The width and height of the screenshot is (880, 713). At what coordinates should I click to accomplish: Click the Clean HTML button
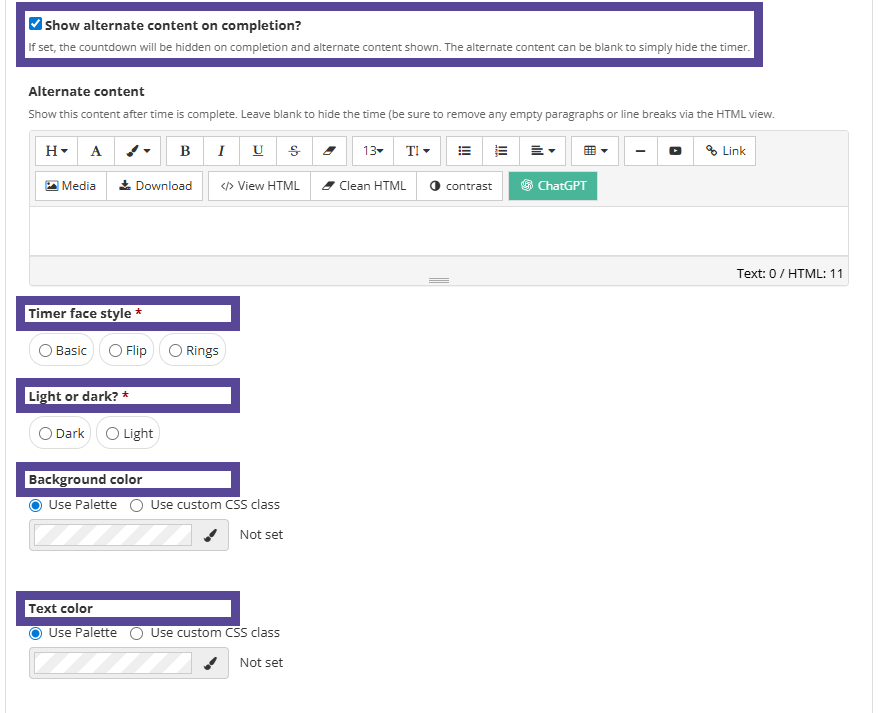point(364,186)
